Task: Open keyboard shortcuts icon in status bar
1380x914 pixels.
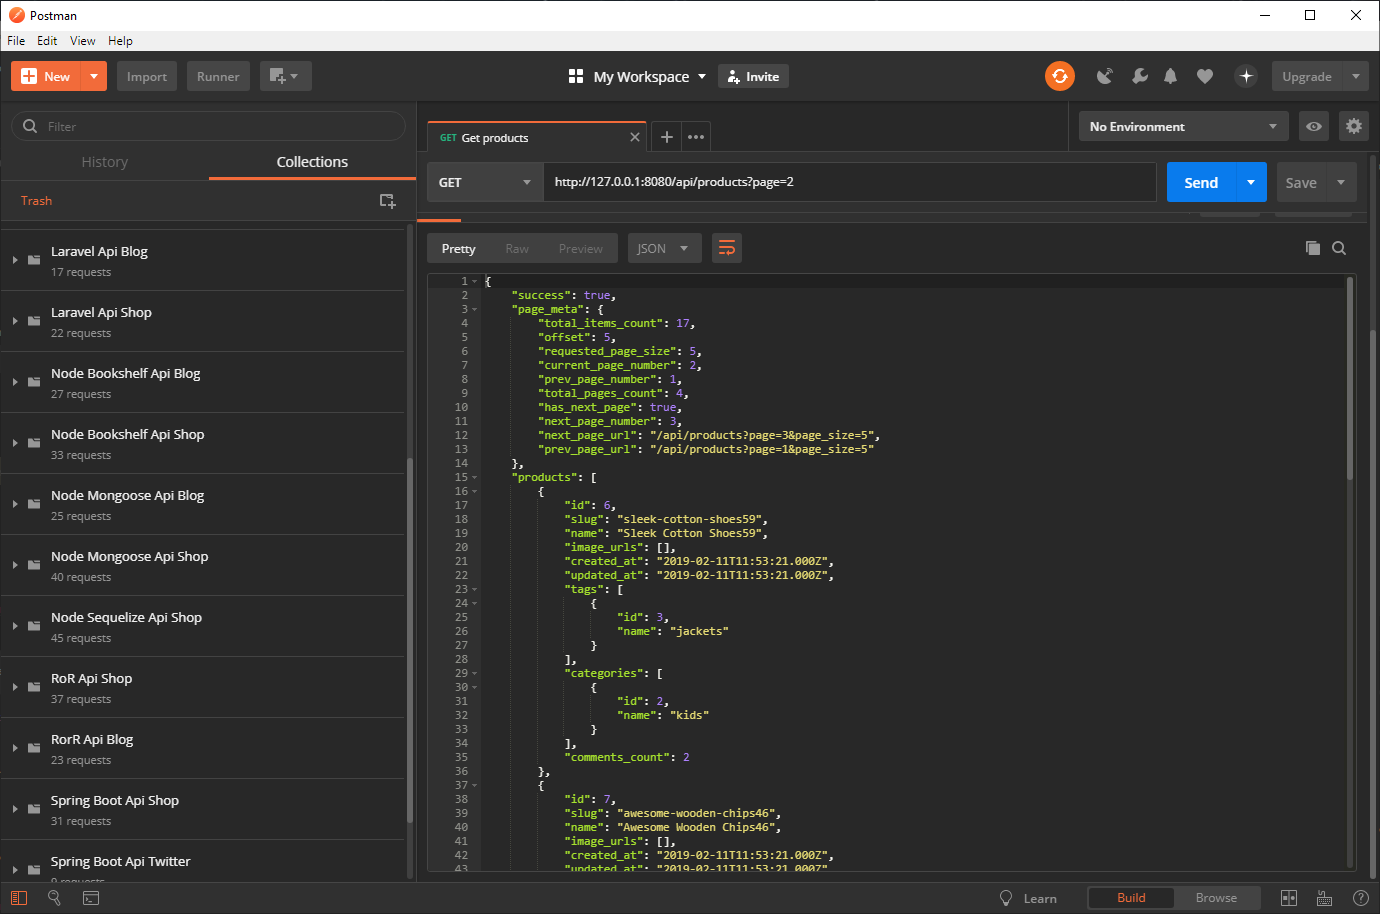Action: pos(1324,898)
